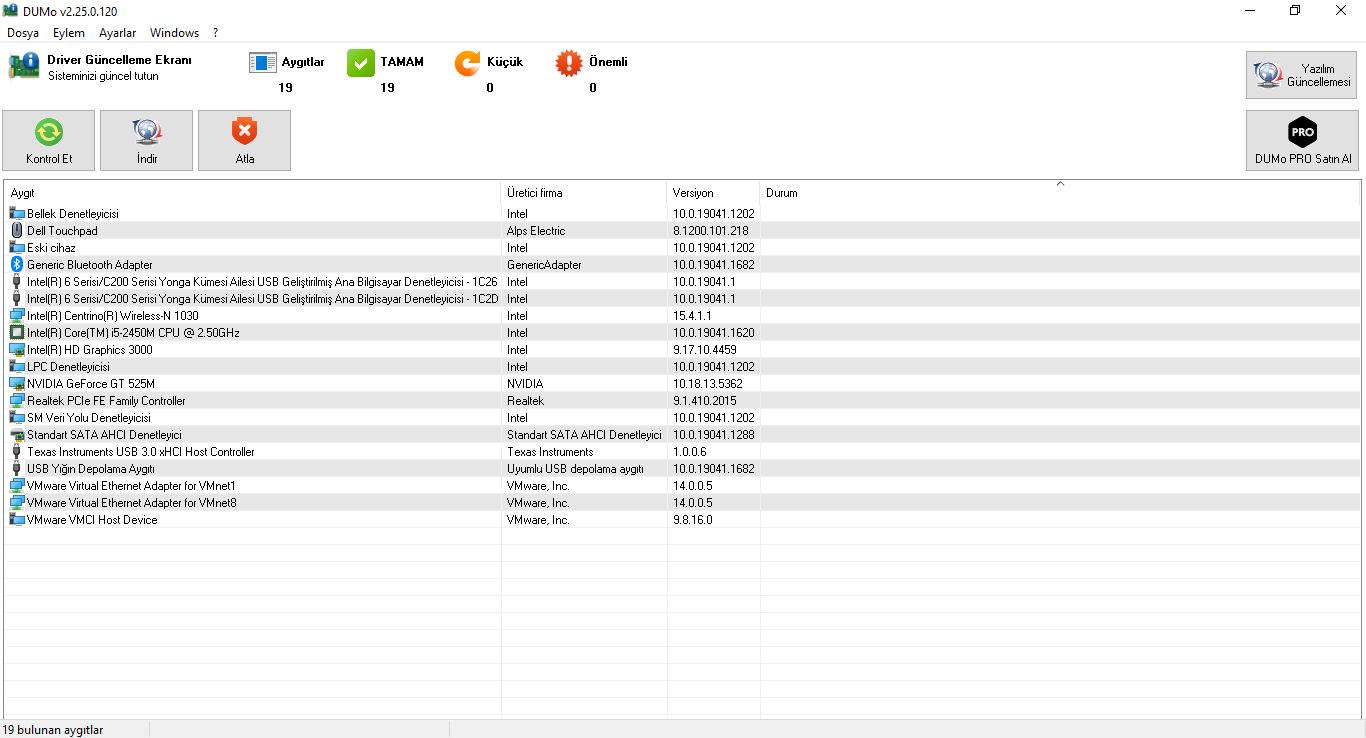The height and width of the screenshot is (738, 1366).
Task: Click the orange Küçük update icon
Action: click(x=467, y=64)
